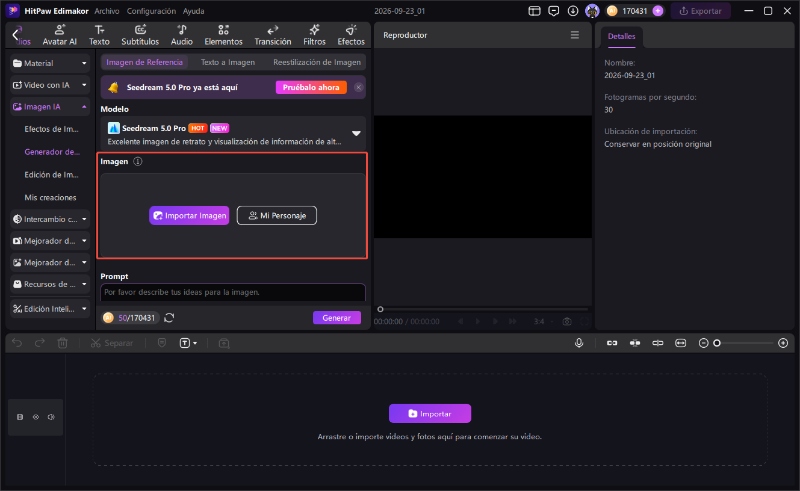
Task: Toggle the track visibility eye icon
Action: (x=36, y=417)
